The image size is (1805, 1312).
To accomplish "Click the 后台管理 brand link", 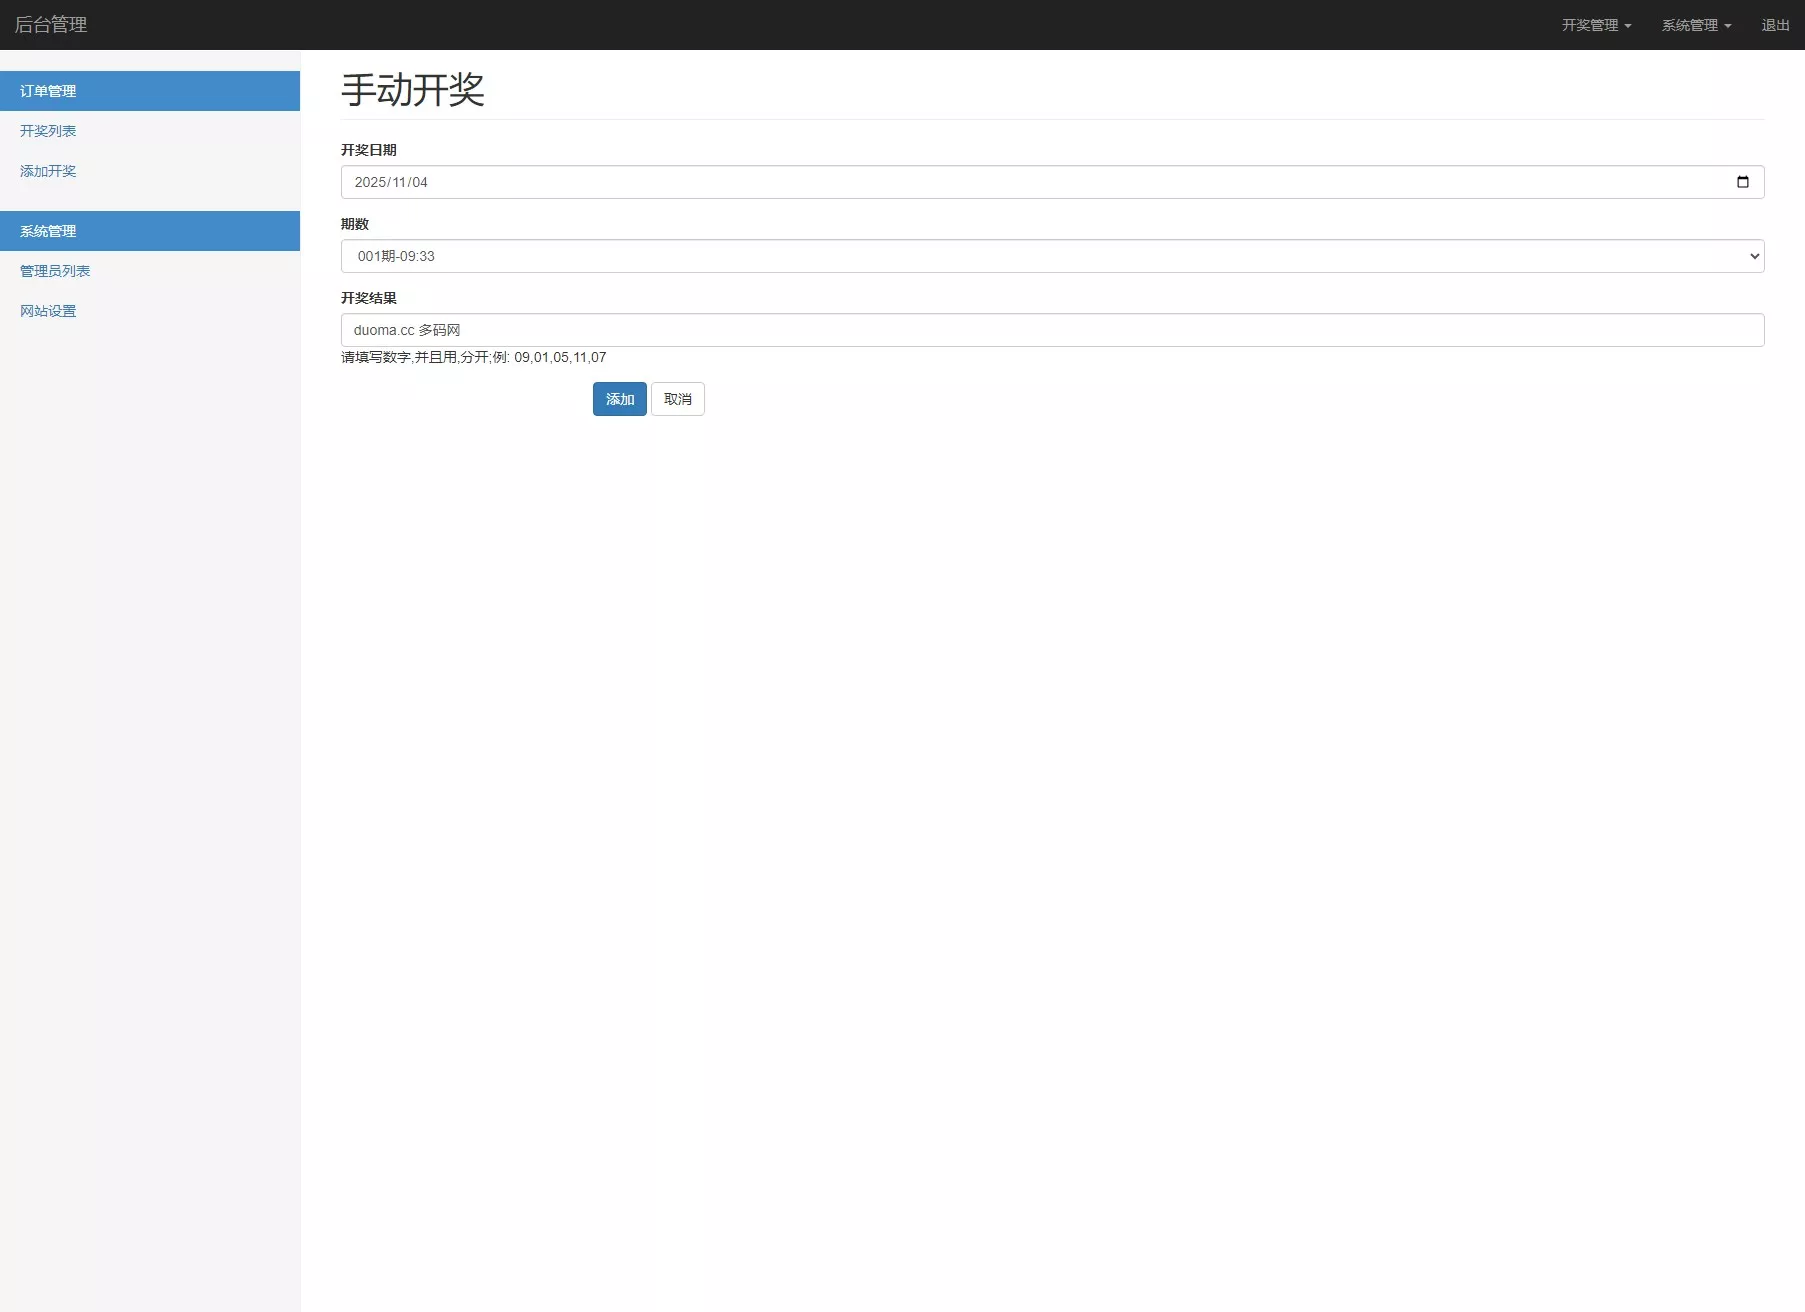I will pyautogui.click(x=51, y=24).
